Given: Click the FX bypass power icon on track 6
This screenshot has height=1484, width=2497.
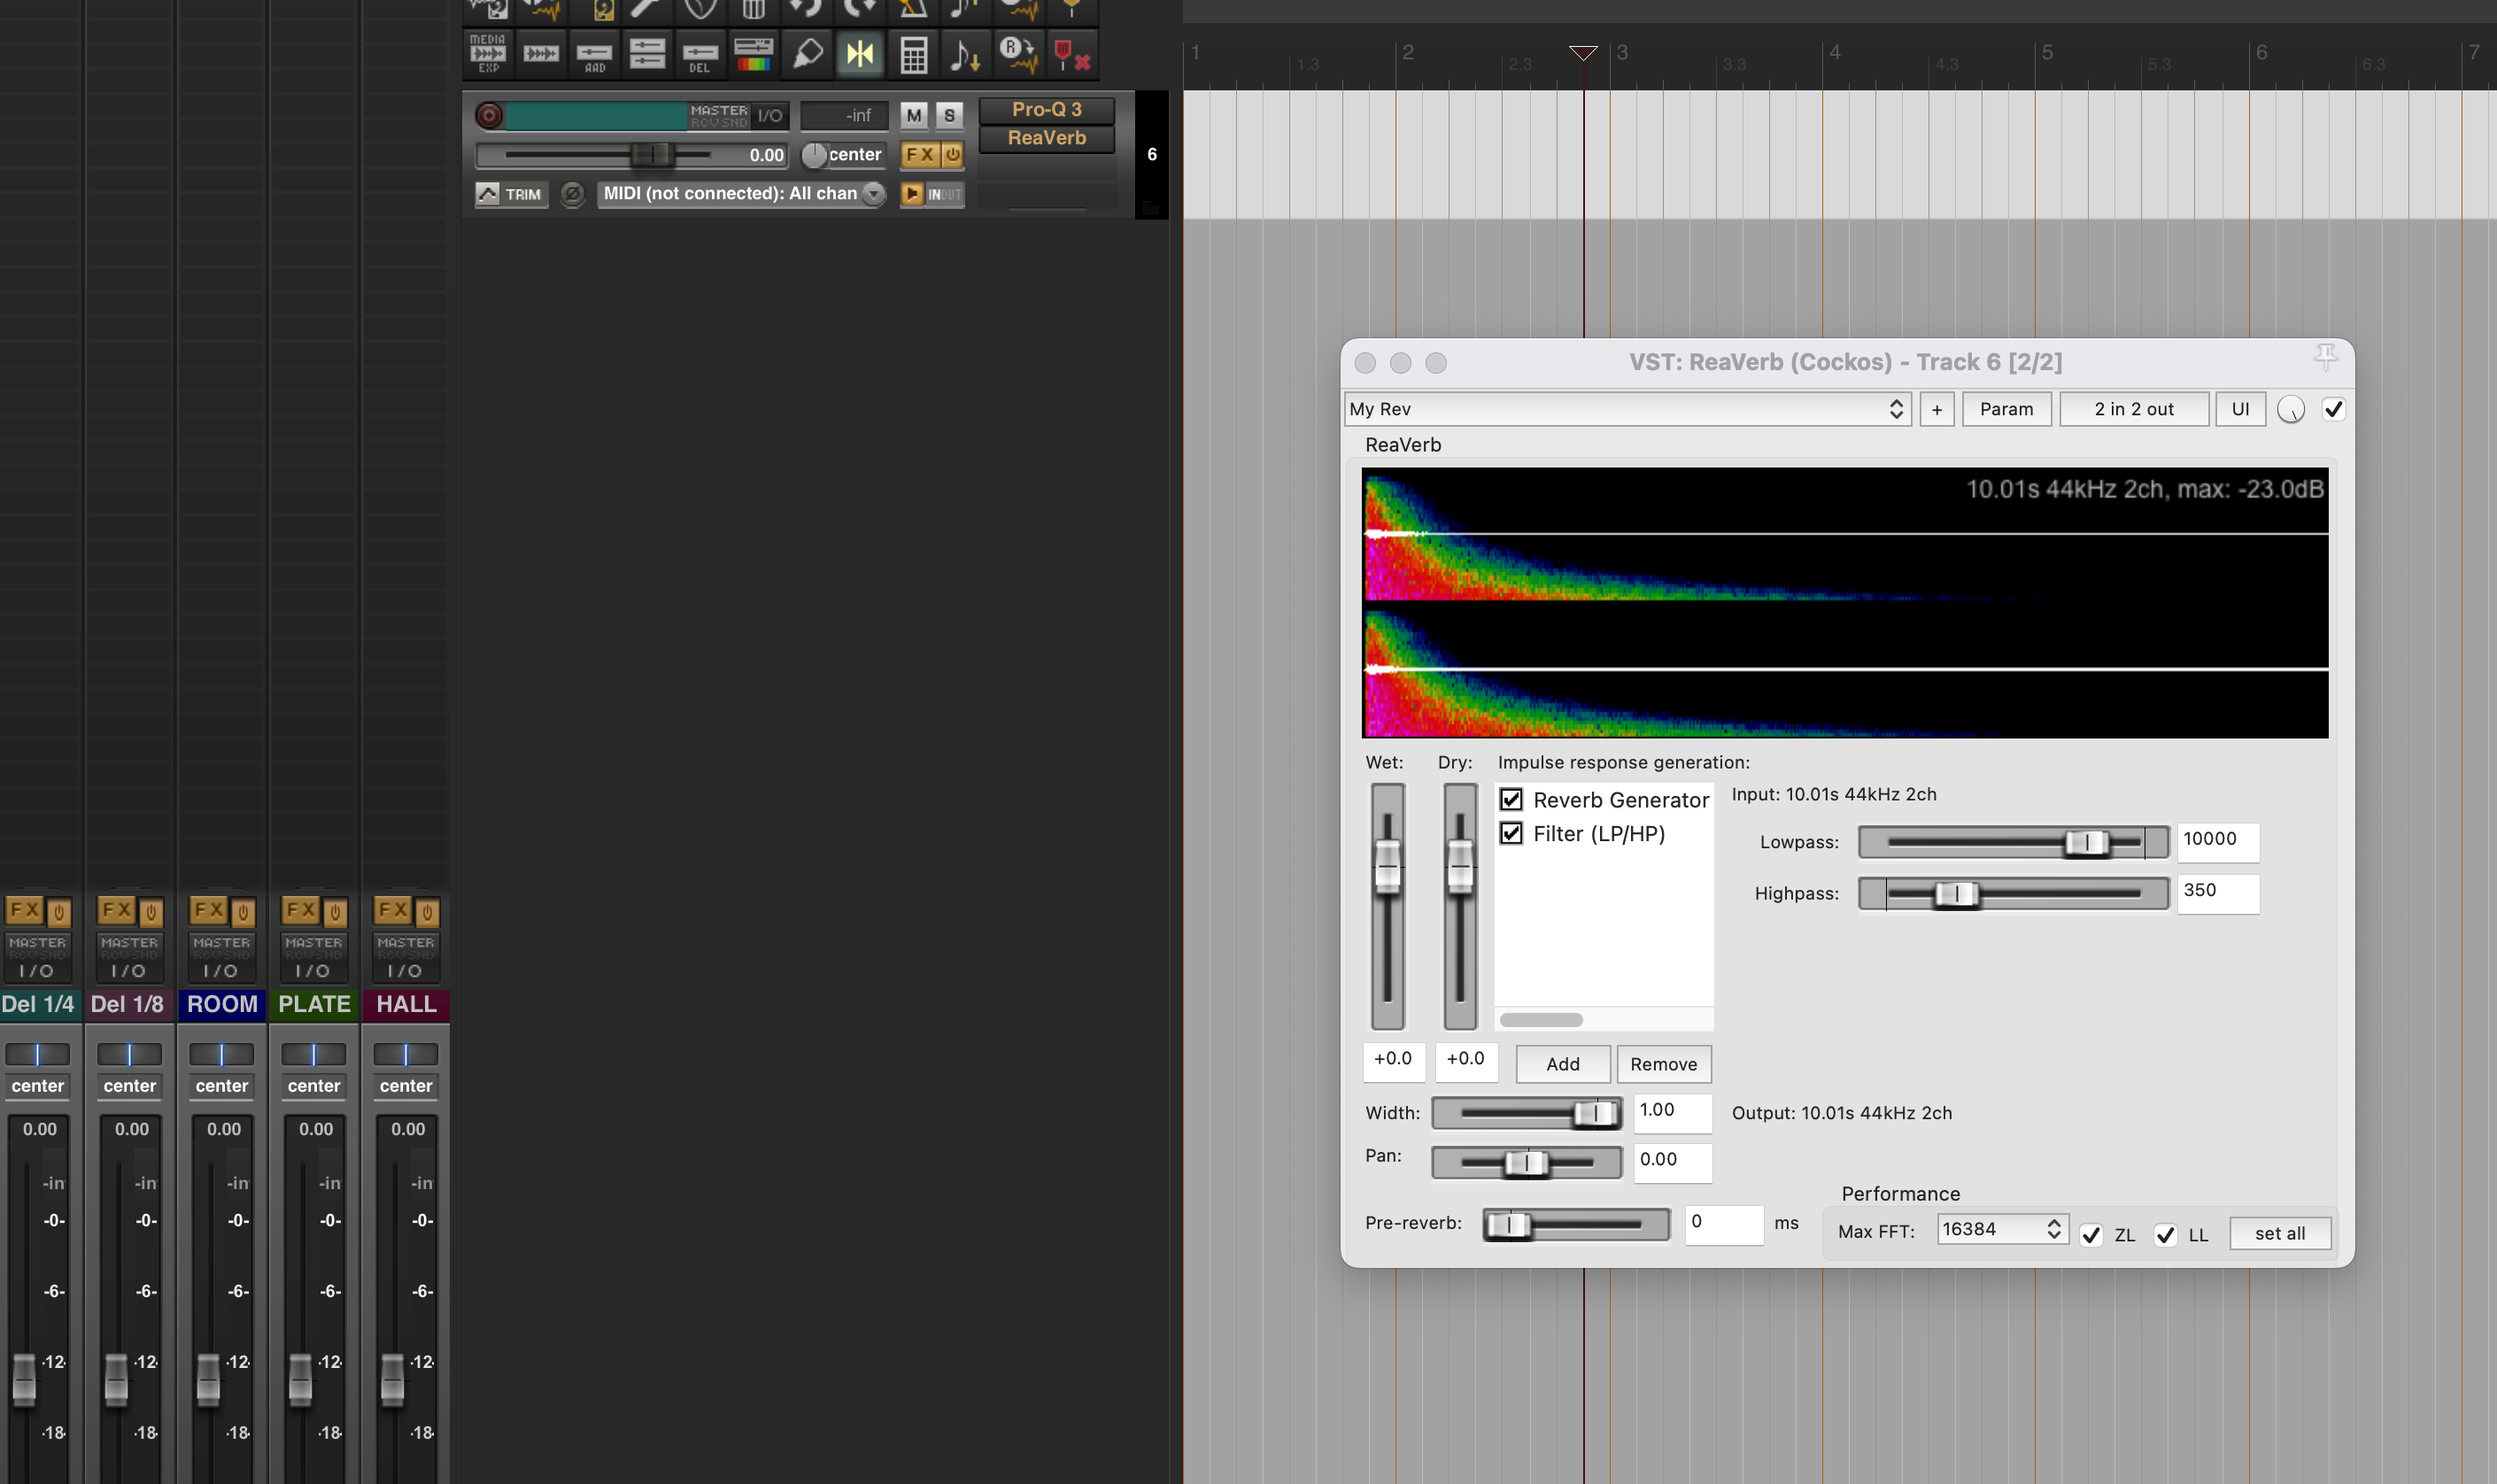Looking at the screenshot, I should click(x=952, y=155).
